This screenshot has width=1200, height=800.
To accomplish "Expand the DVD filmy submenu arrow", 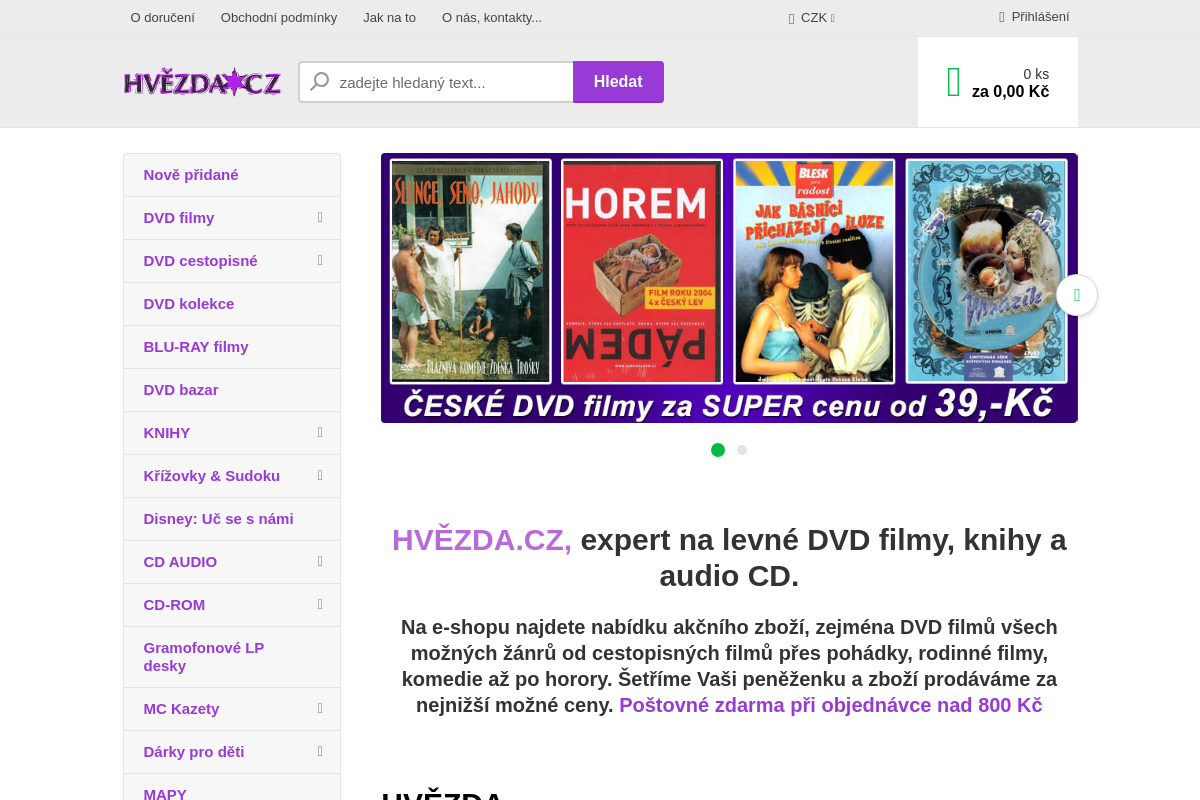I will click(320, 217).
